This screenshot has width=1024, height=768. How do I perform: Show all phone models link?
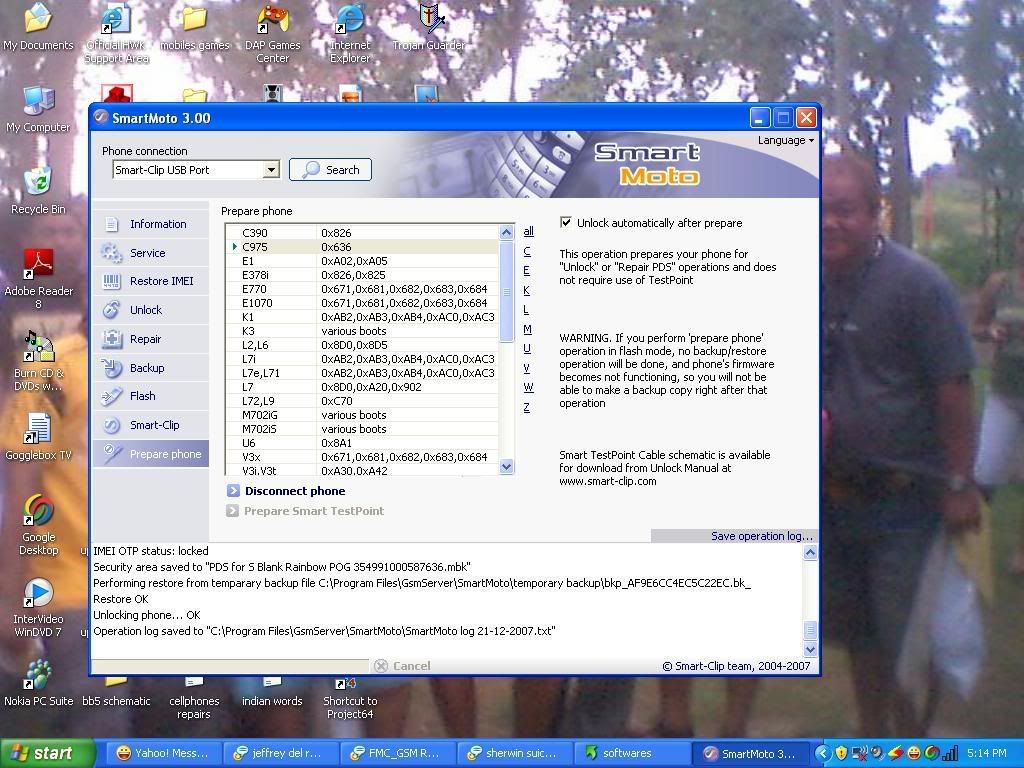coord(528,232)
